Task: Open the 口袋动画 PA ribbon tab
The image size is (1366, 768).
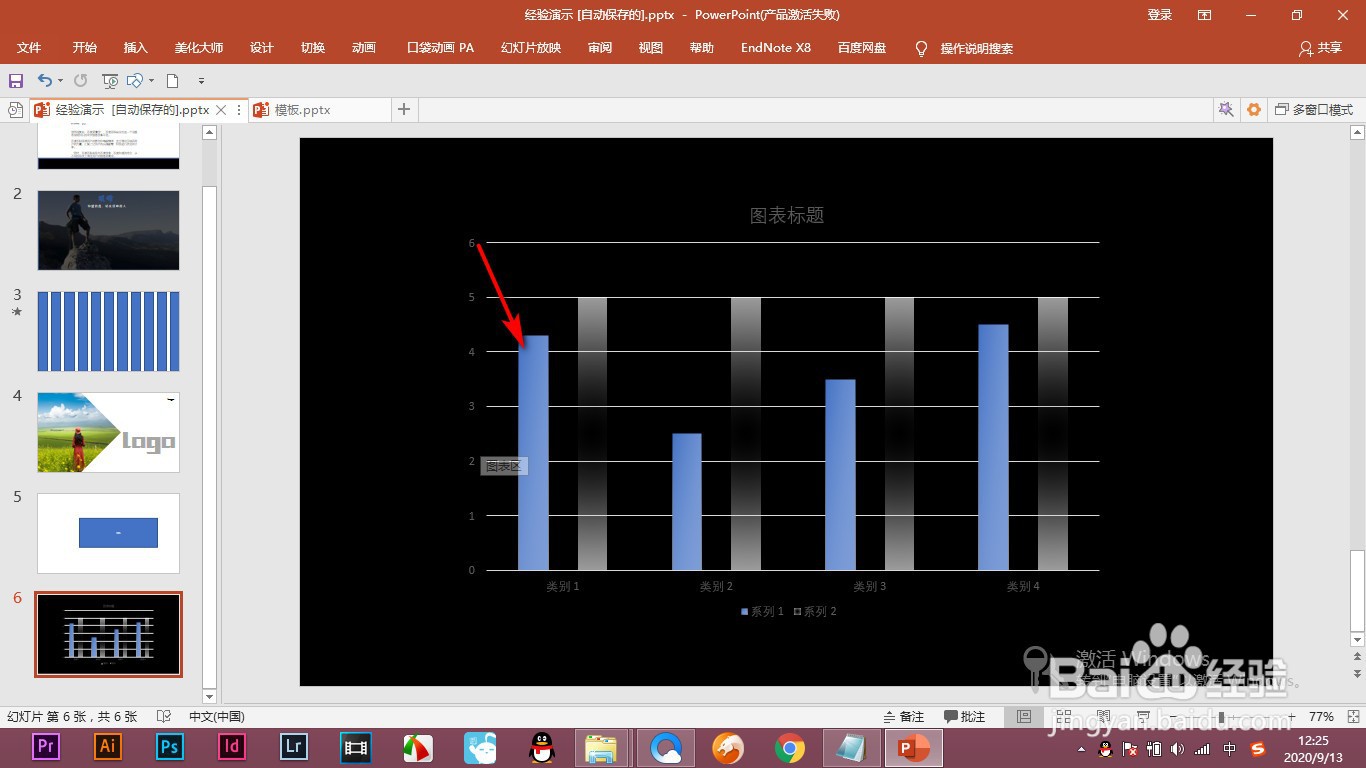Action: coord(440,48)
